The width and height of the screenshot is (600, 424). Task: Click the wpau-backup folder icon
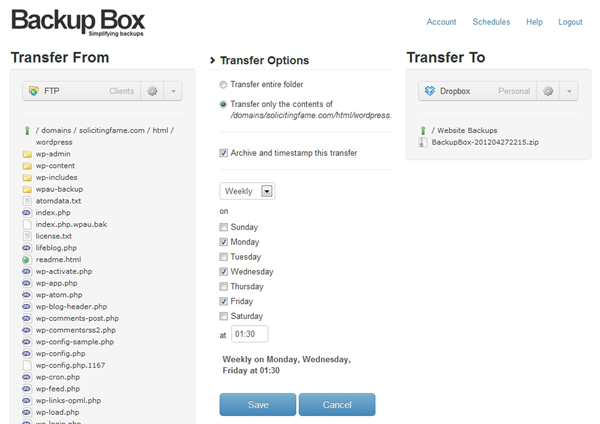[x=27, y=189]
